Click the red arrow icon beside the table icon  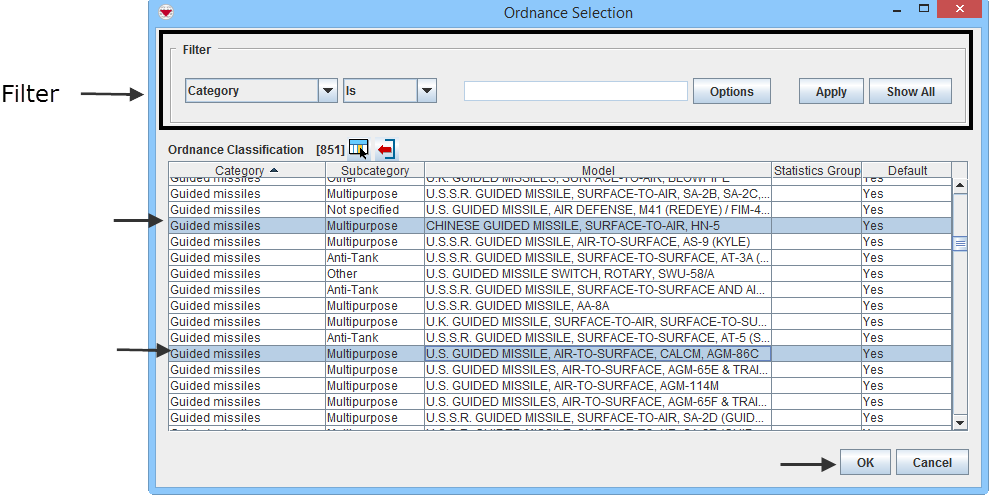click(386, 149)
